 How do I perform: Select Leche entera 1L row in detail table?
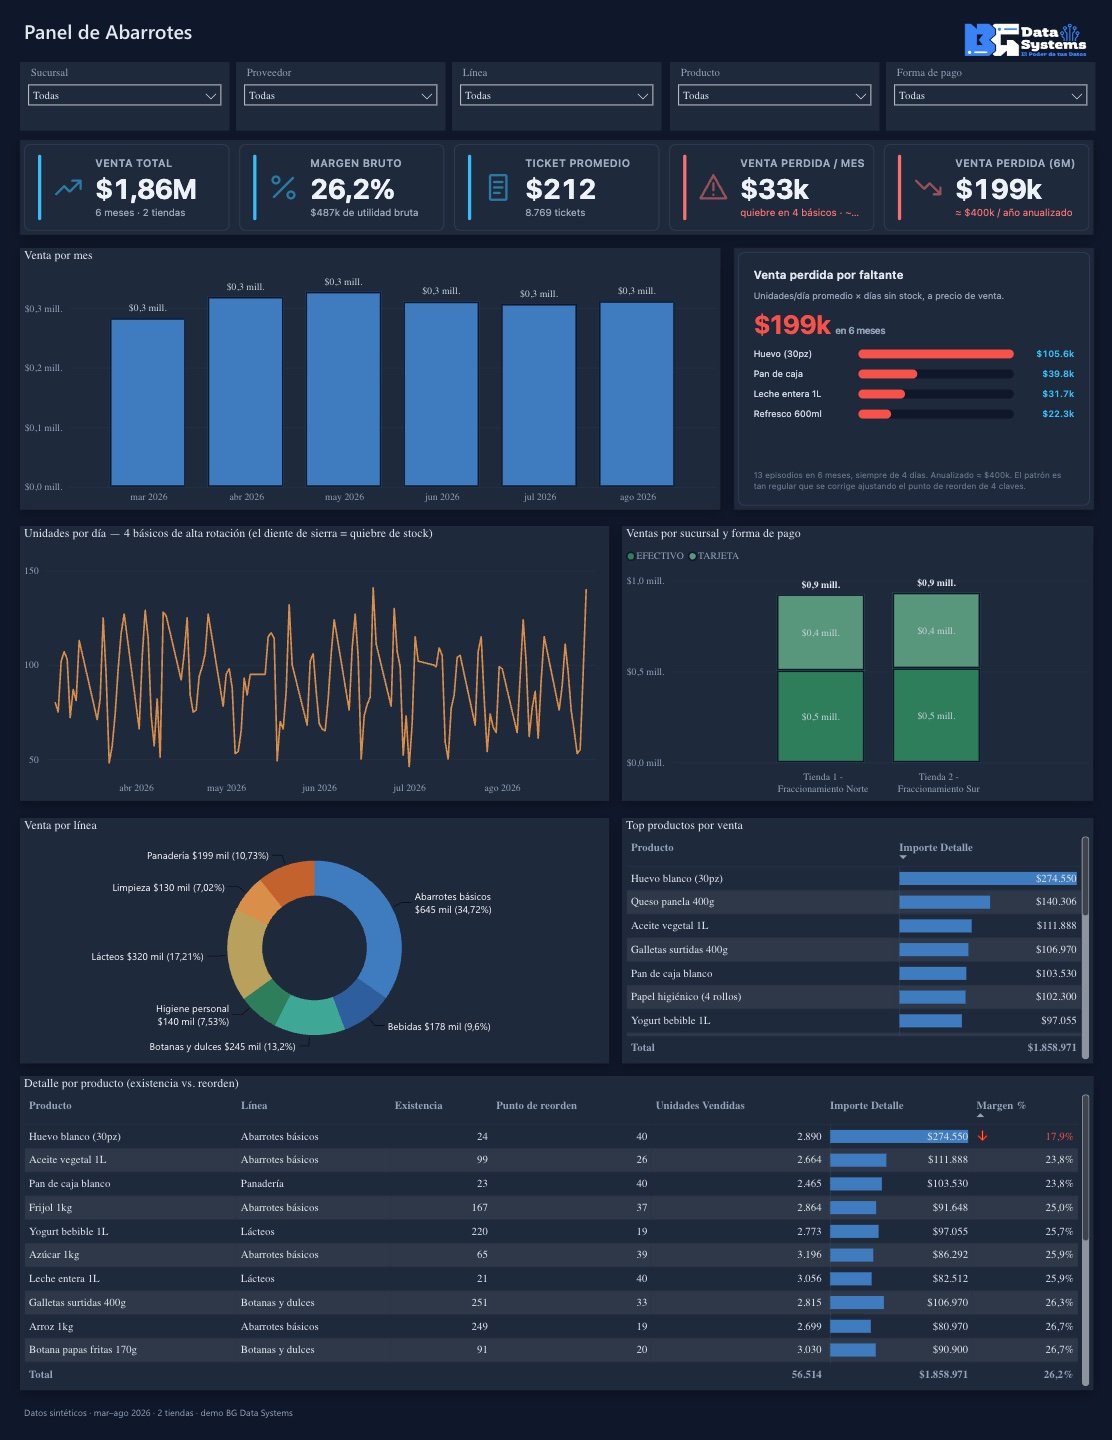(x=550, y=1278)
